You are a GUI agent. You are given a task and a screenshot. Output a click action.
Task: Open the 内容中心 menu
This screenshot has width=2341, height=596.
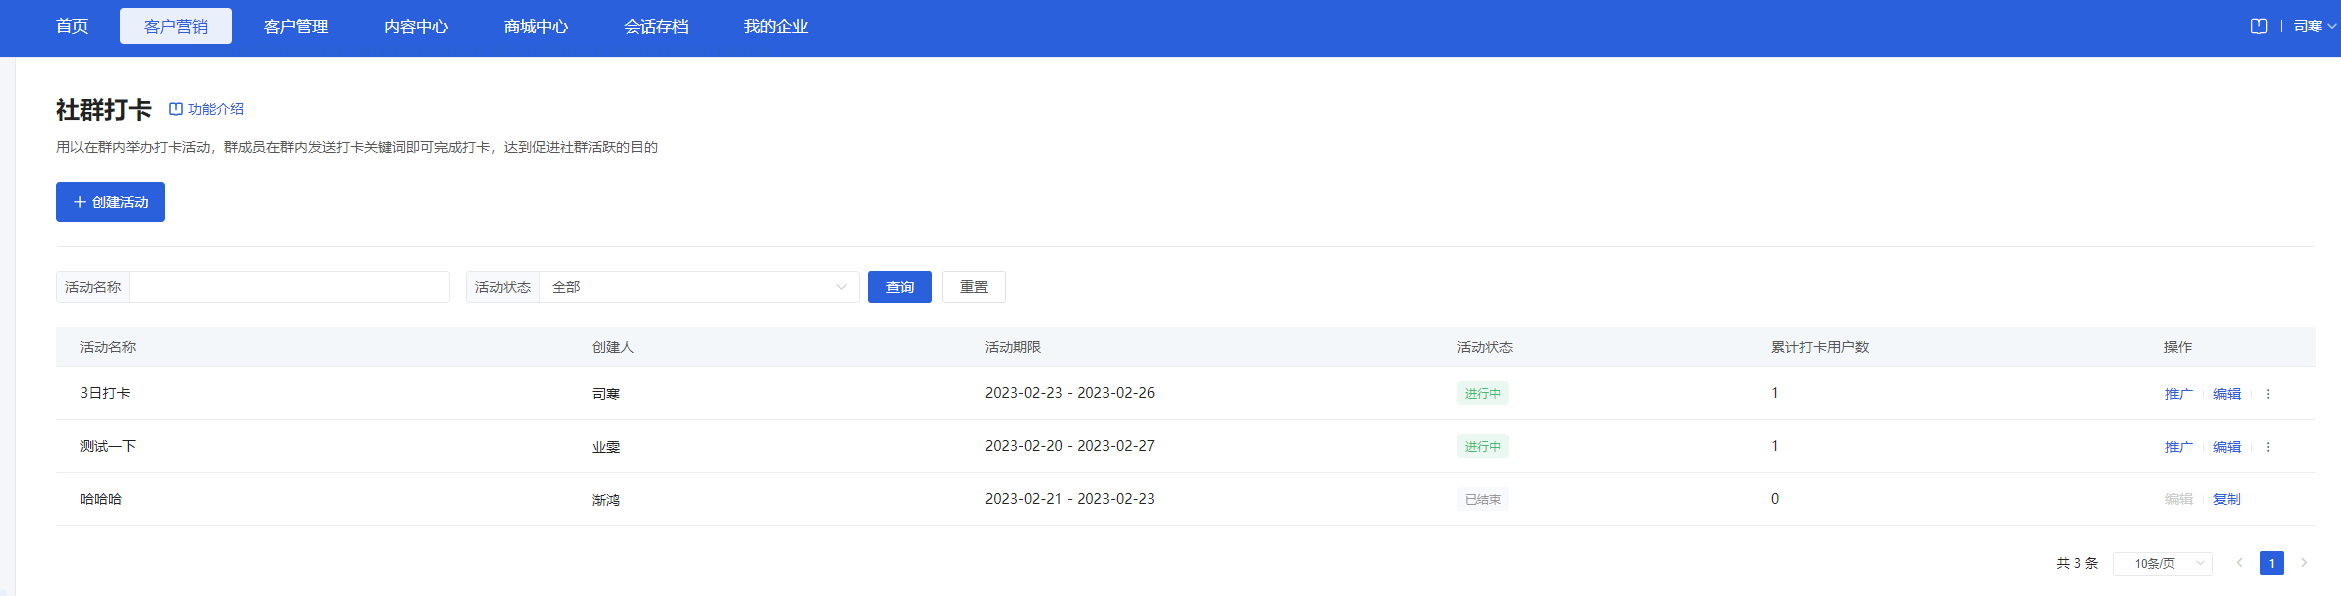coord(416,26)
